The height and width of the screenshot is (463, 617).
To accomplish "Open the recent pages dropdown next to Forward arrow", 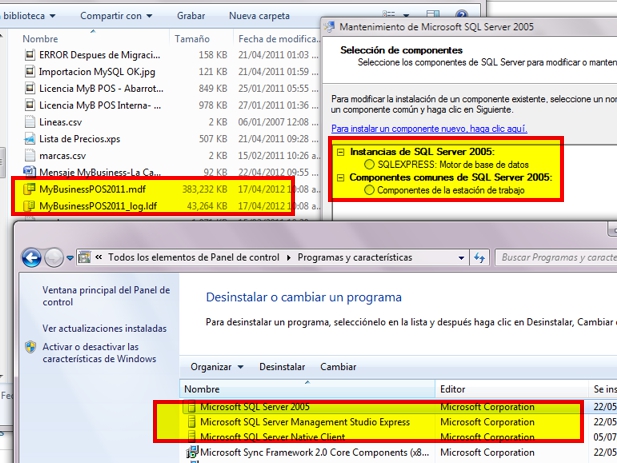I will pos(70,258).
